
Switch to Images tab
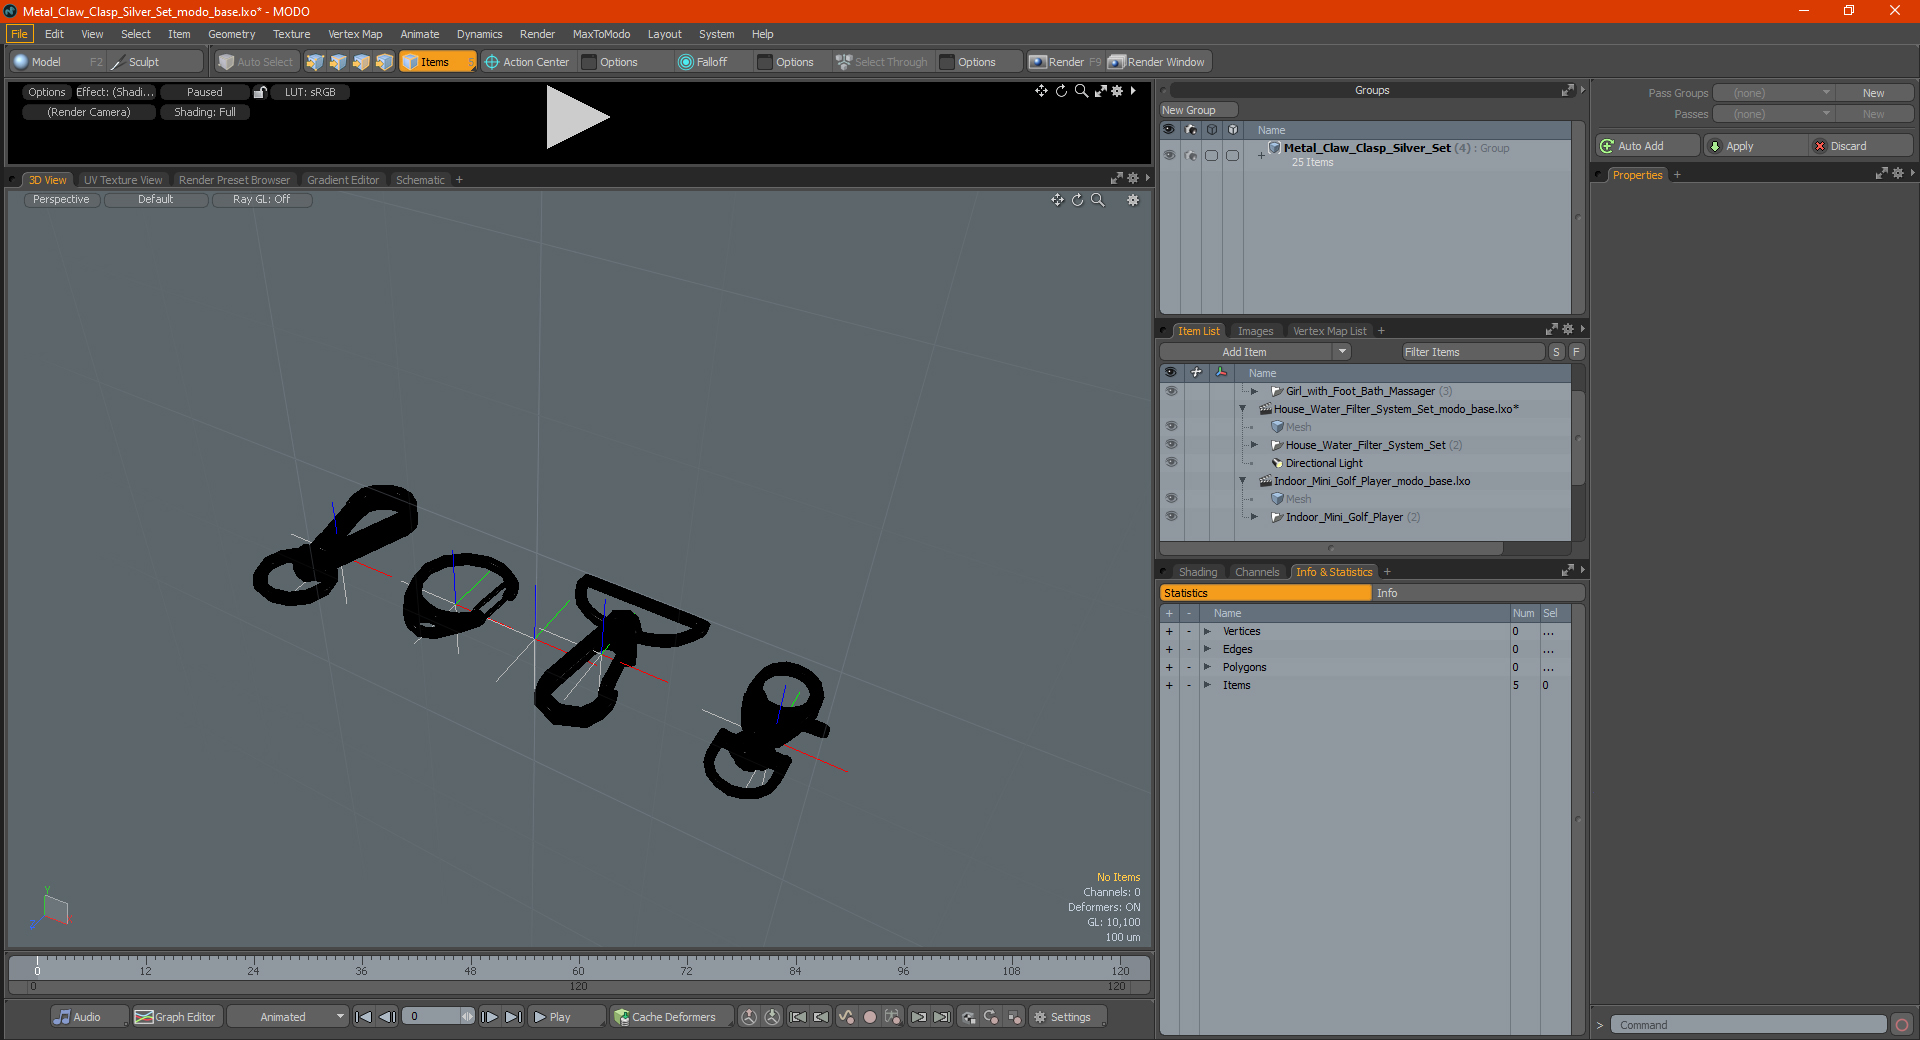[x=1255, y=331]
